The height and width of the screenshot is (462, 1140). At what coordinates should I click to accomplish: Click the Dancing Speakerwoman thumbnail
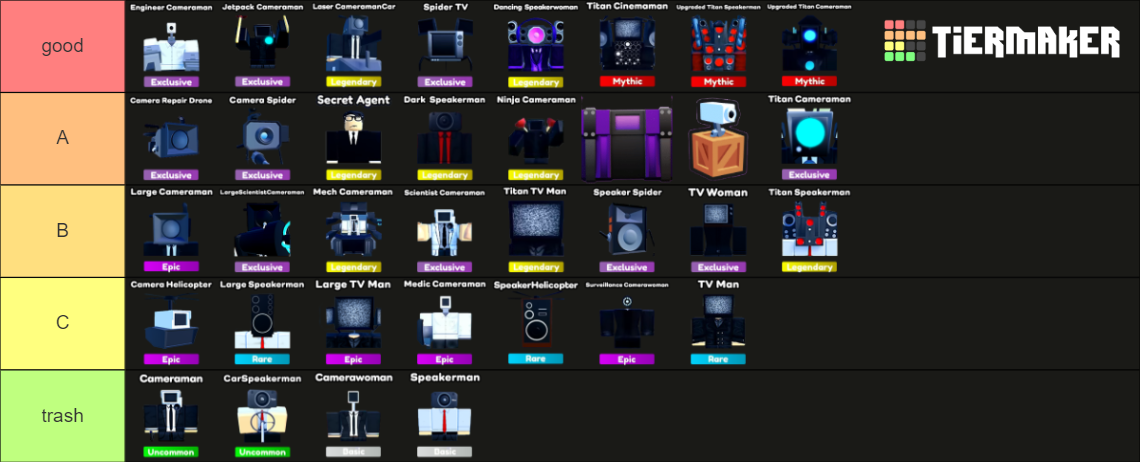pyautogui.click(x=535, y=46)
